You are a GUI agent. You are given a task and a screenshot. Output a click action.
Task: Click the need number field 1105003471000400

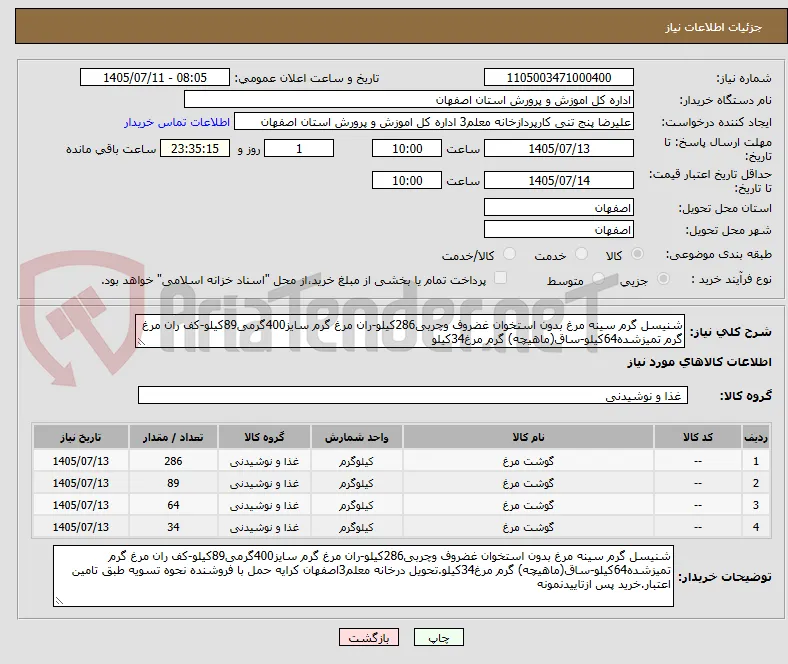click(x=558, y=77)
